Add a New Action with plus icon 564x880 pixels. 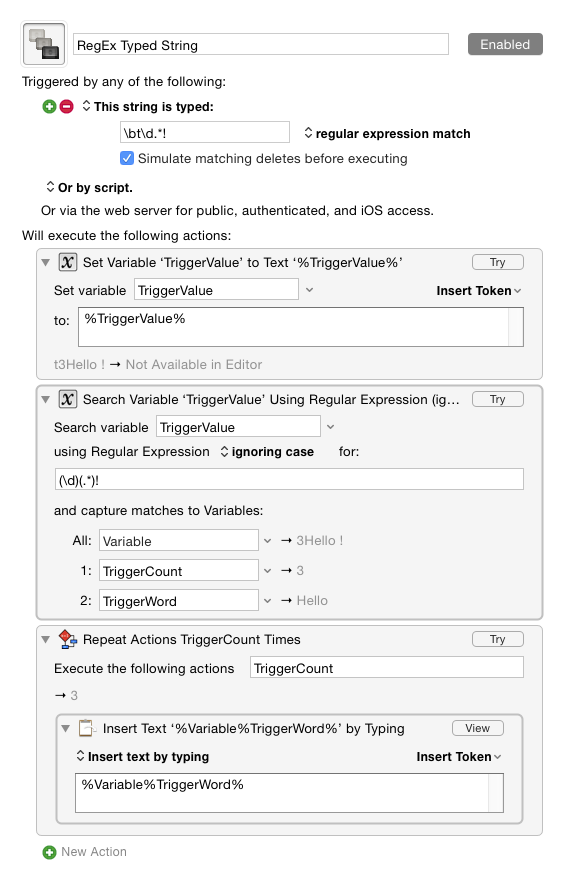[x=49, y=852]
